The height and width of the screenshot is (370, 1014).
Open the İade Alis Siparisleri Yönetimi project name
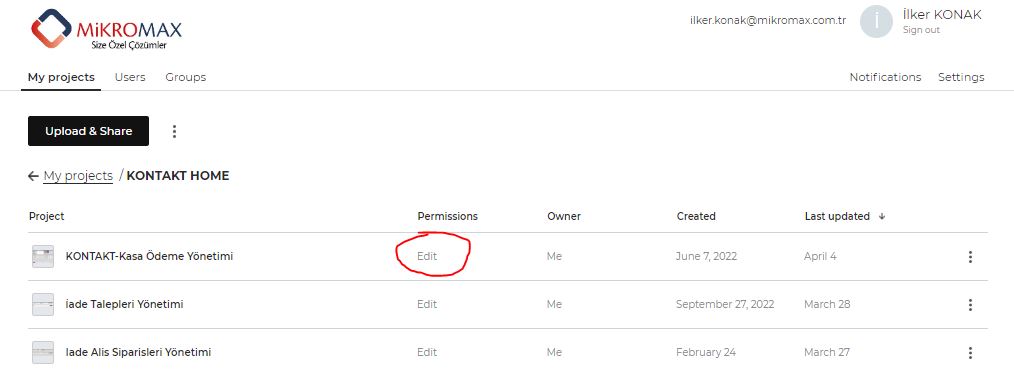point(138,353)
